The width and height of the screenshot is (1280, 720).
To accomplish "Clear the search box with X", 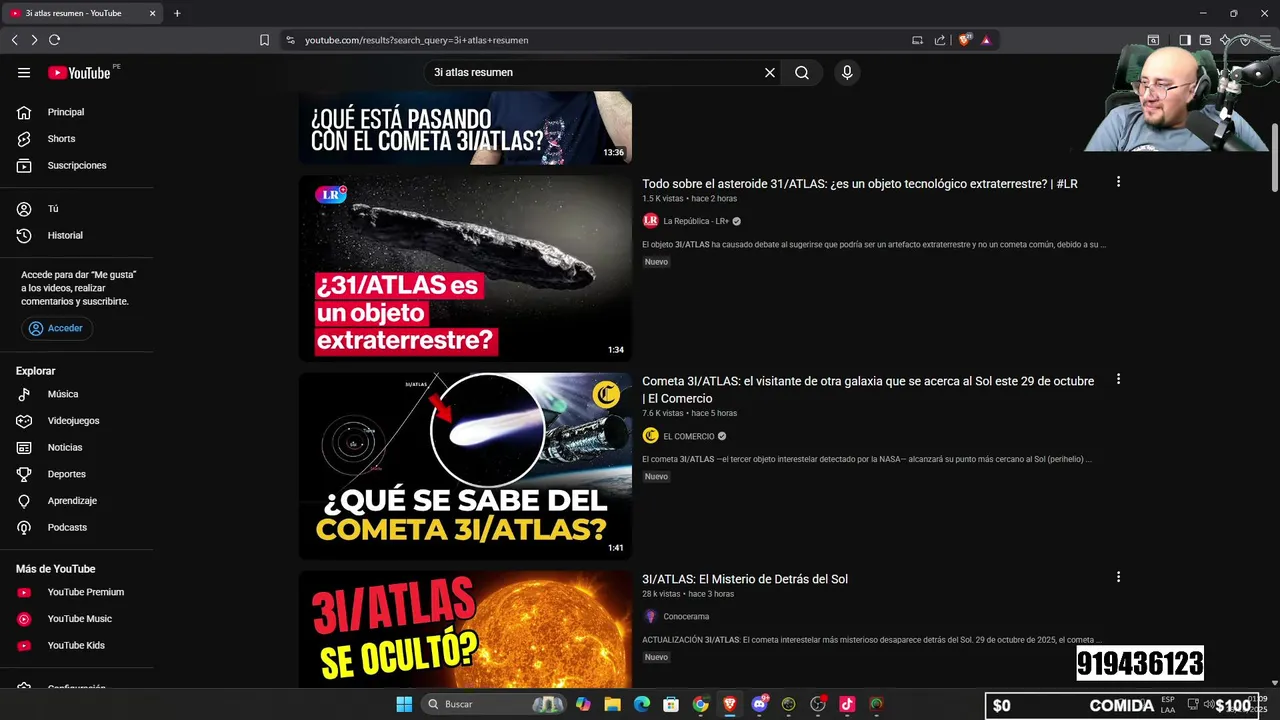I will click(770, 72).
